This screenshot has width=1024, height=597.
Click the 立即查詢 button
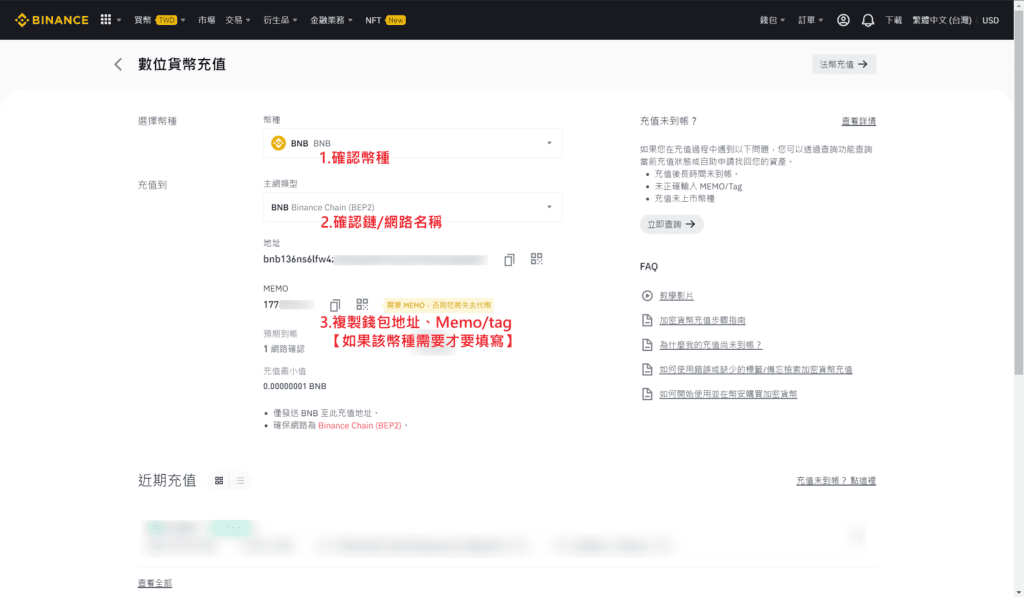(671, 224)
